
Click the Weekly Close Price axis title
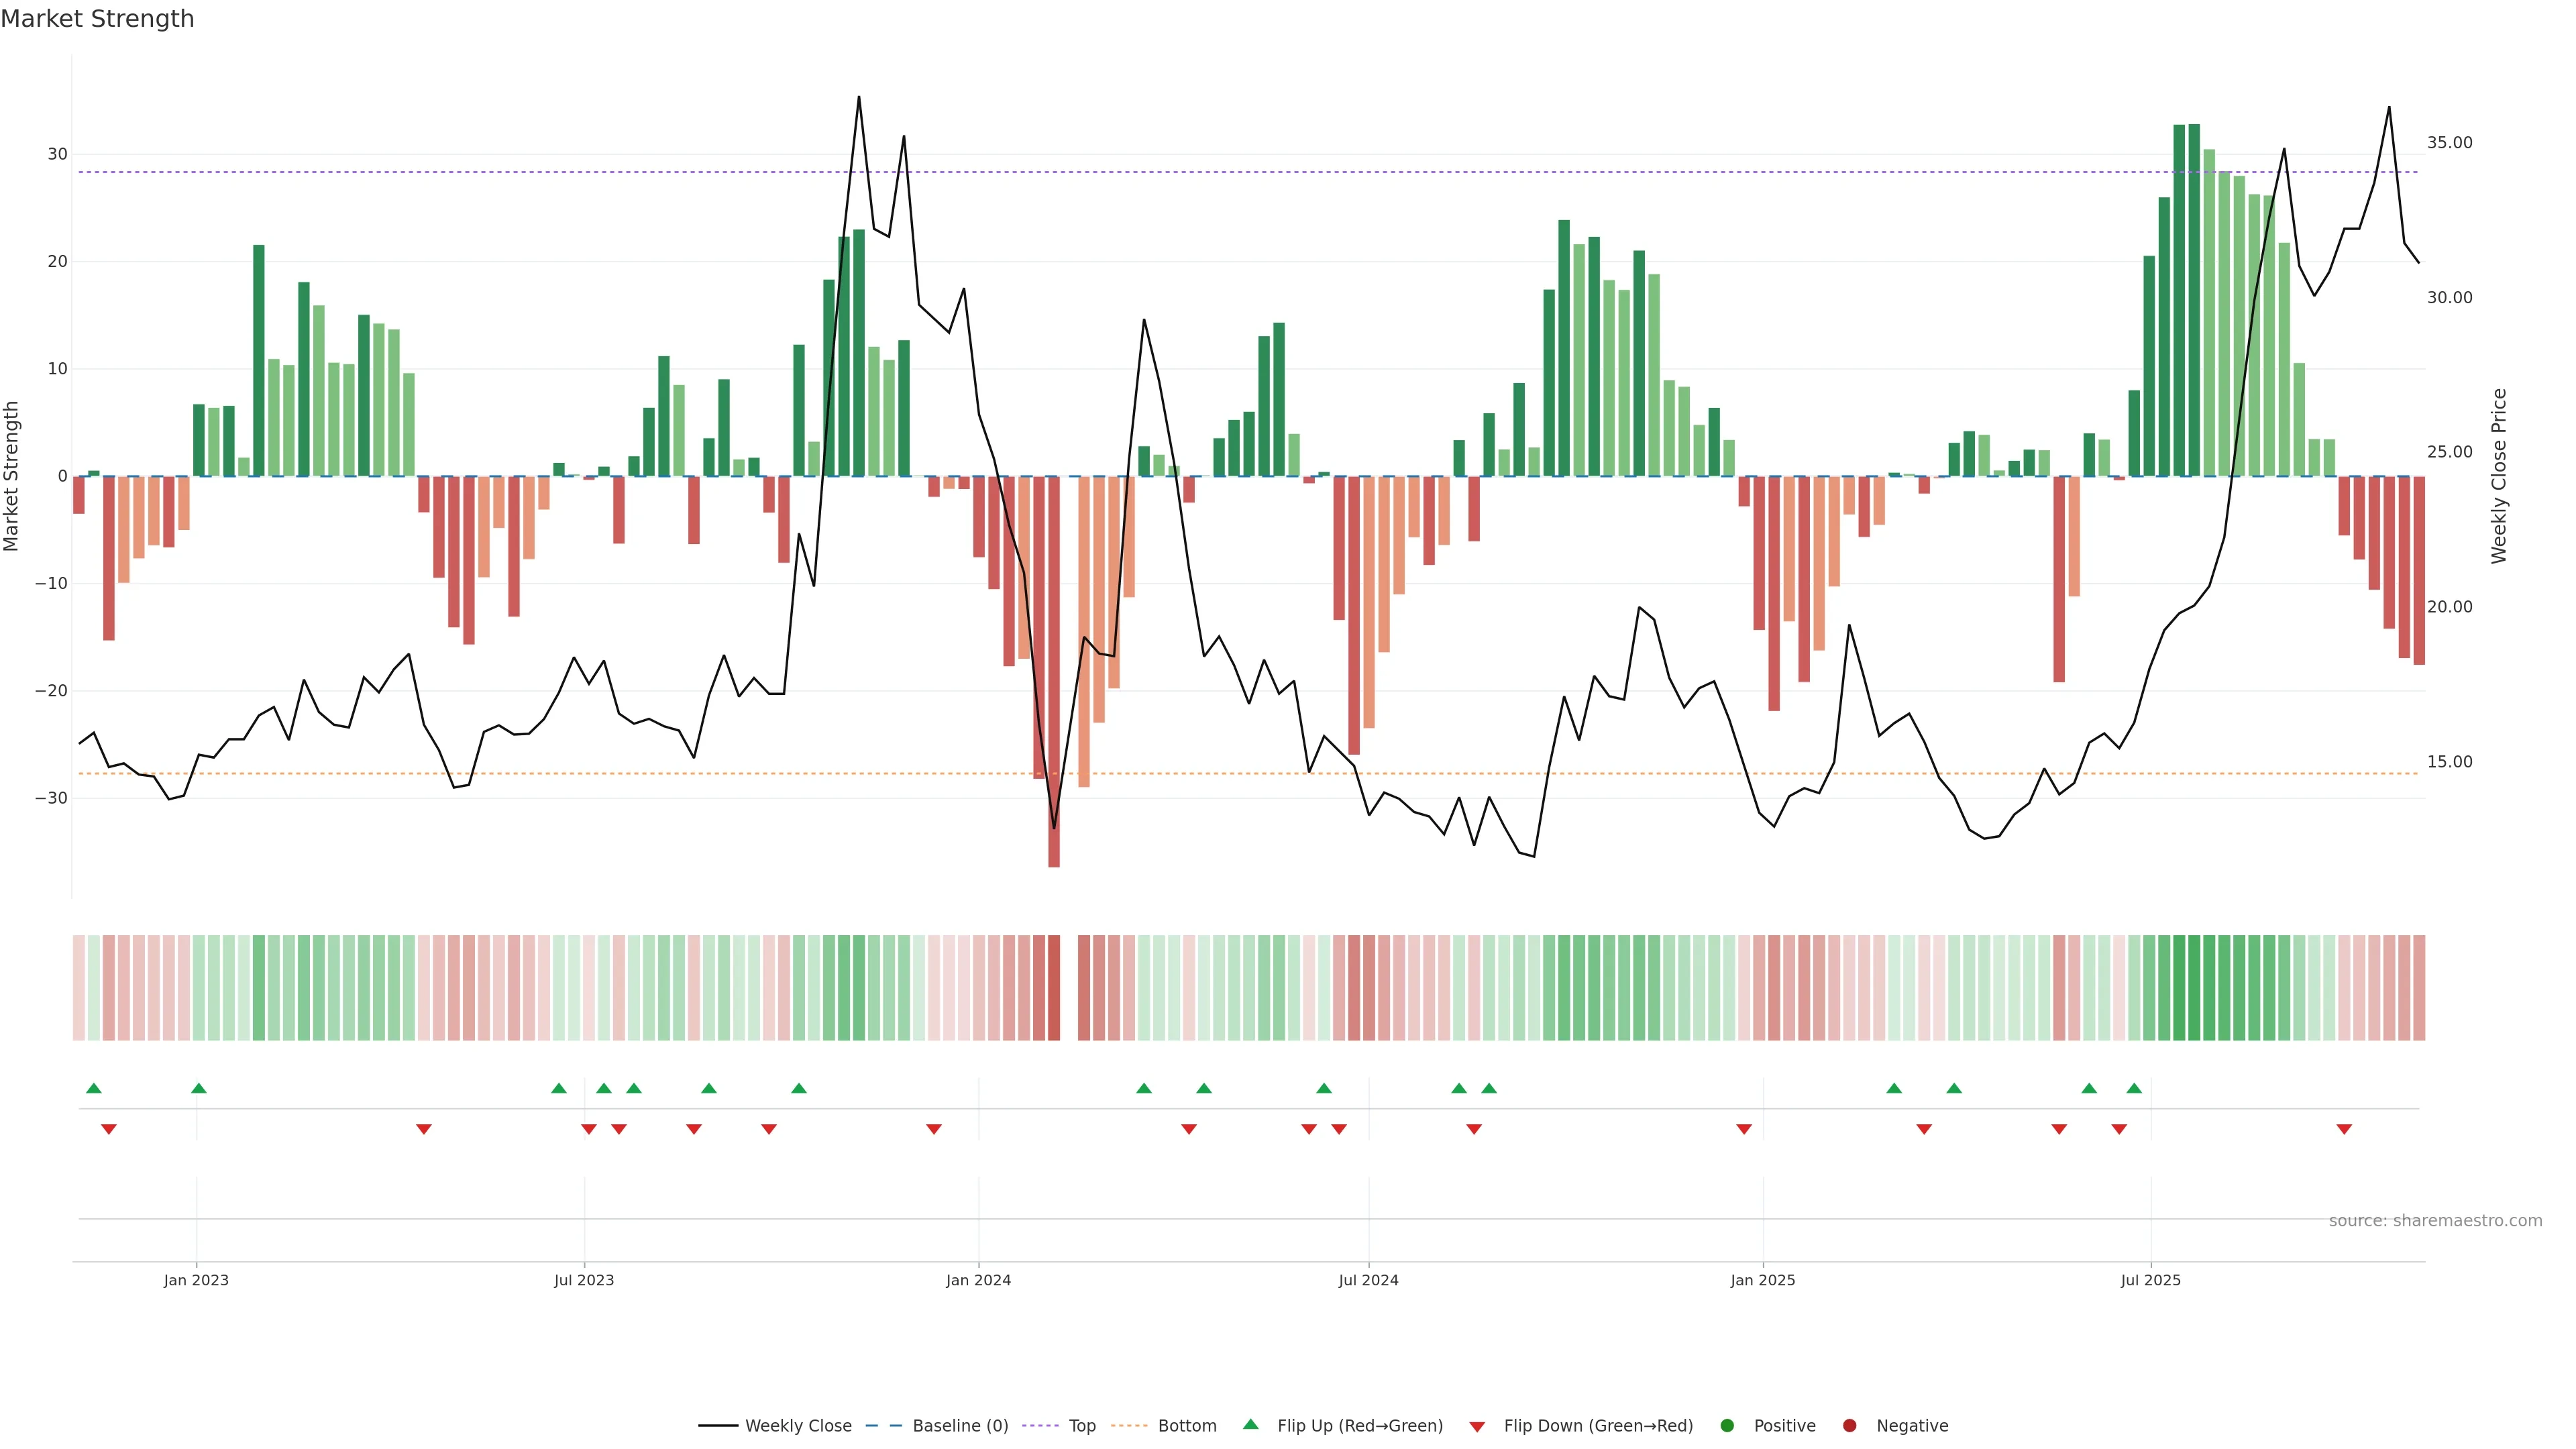(2499, 476)
